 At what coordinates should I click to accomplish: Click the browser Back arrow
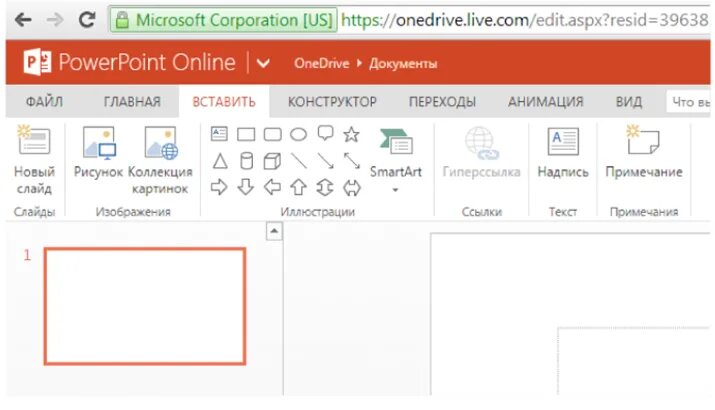coord(23,20)
